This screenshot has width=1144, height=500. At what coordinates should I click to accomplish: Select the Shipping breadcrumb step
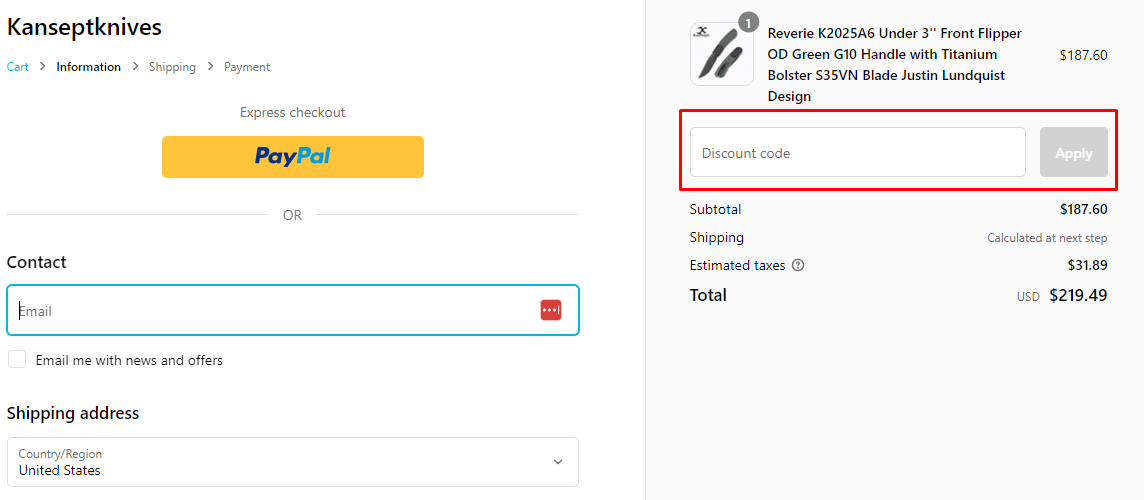tap(172, 67)
